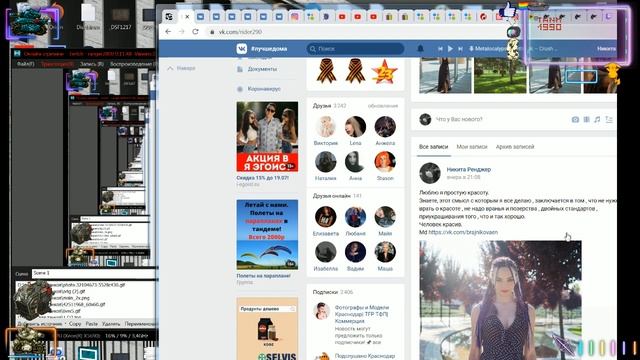Screen dimensions: 640x360
Task: Open online friend Елизавета's avatar
Action: 326,217
